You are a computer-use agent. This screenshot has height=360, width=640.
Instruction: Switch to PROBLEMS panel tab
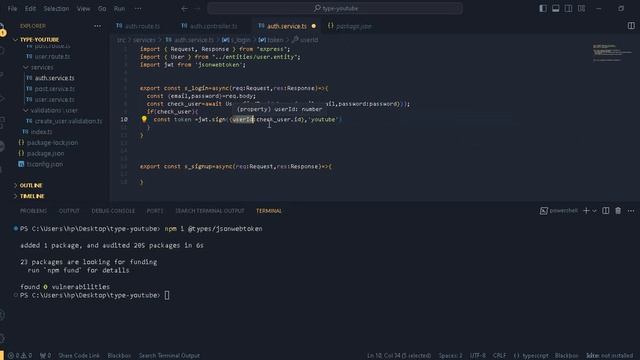click(33, 211)
